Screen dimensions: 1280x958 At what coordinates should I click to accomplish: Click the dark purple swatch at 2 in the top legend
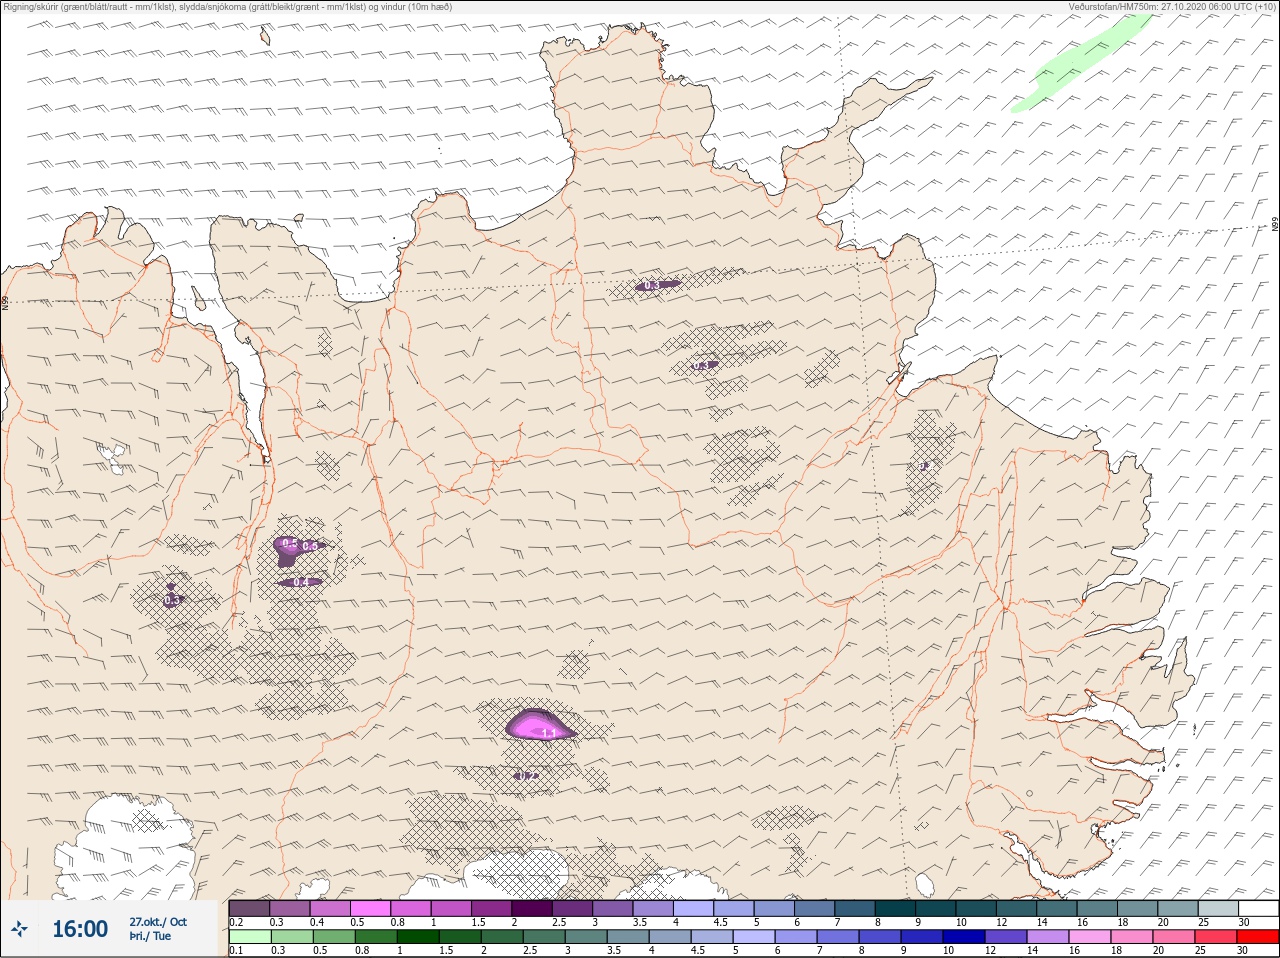[532, 908]
